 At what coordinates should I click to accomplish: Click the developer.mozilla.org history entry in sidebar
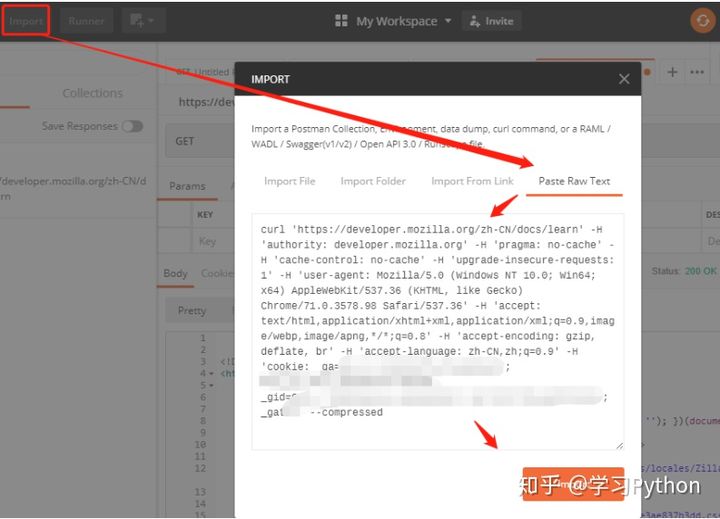73,188
